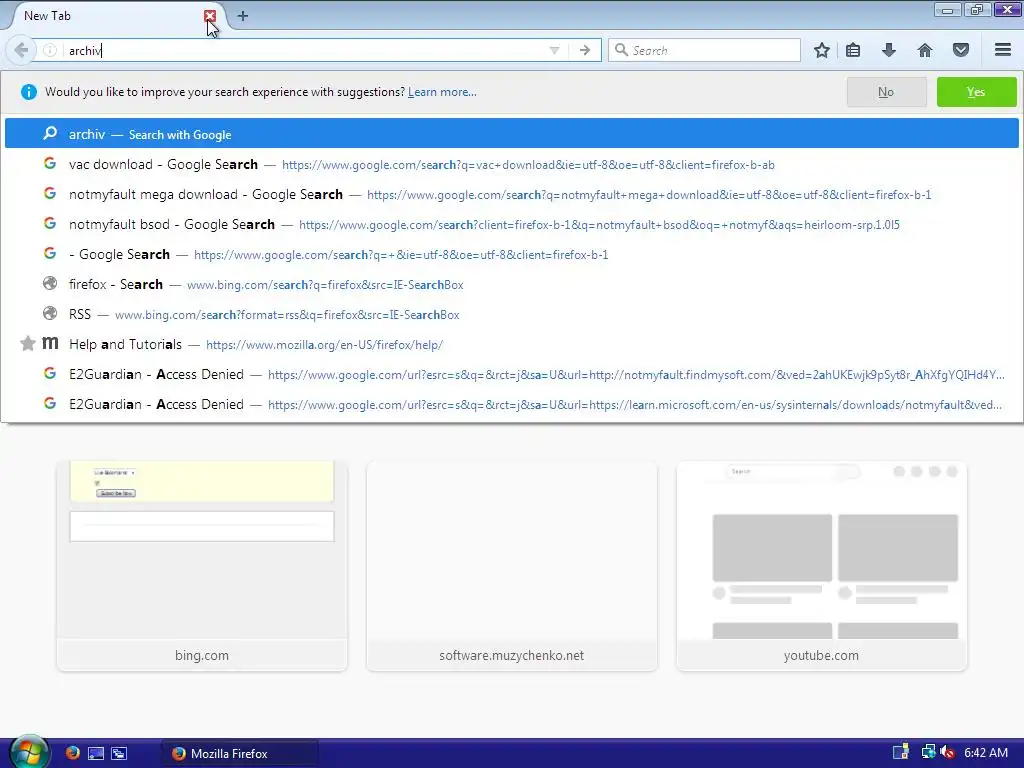
Task: Accept search suggestions with Yes button
Action: click(976, 92)
